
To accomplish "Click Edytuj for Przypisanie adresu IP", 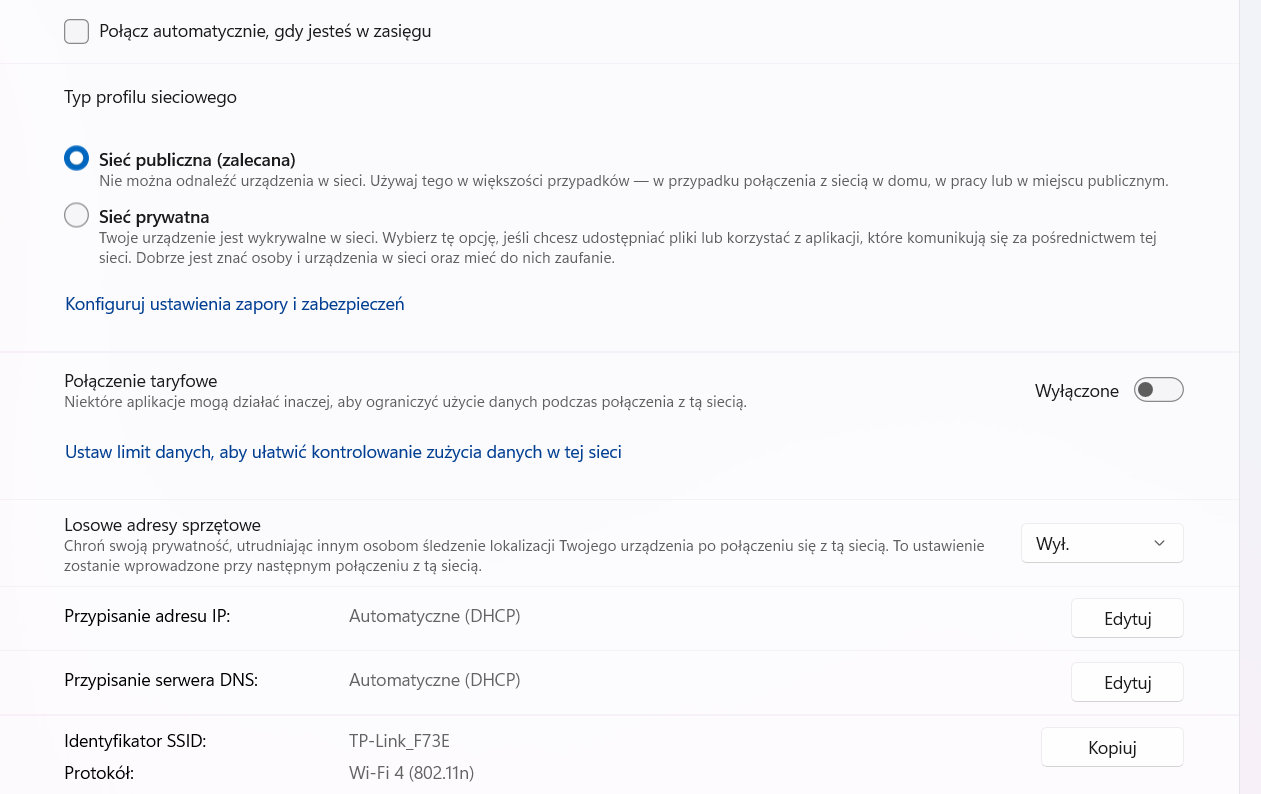I will tap(1127, 618).
